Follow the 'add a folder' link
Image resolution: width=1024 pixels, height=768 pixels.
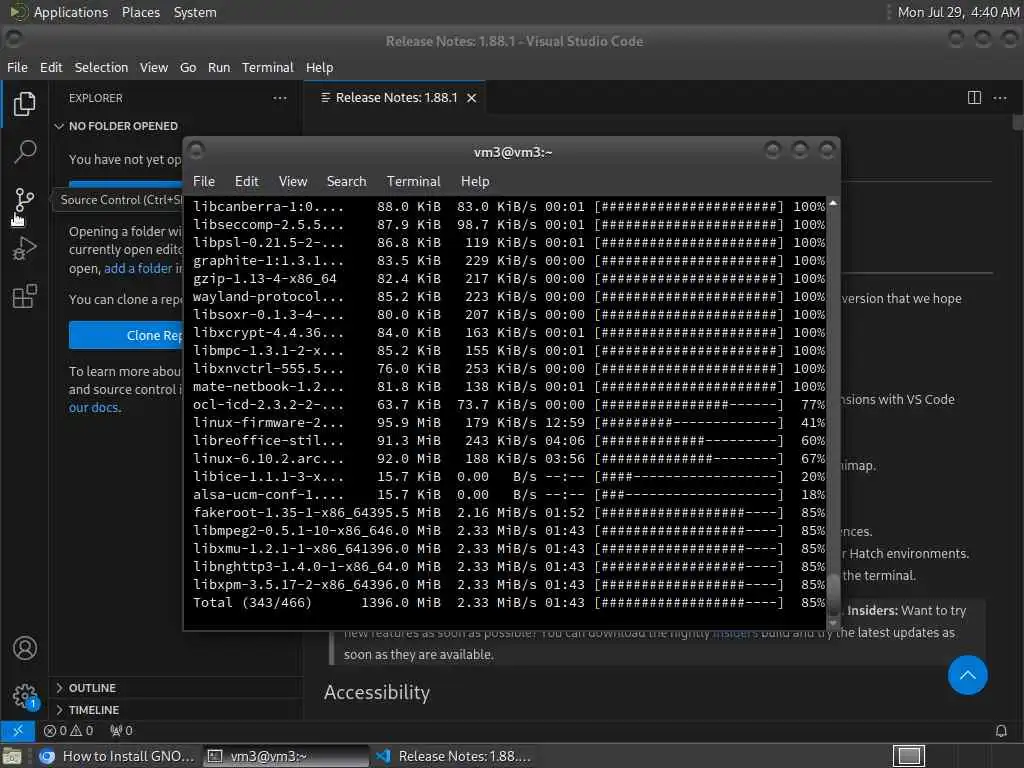click(x=138, y=268)
